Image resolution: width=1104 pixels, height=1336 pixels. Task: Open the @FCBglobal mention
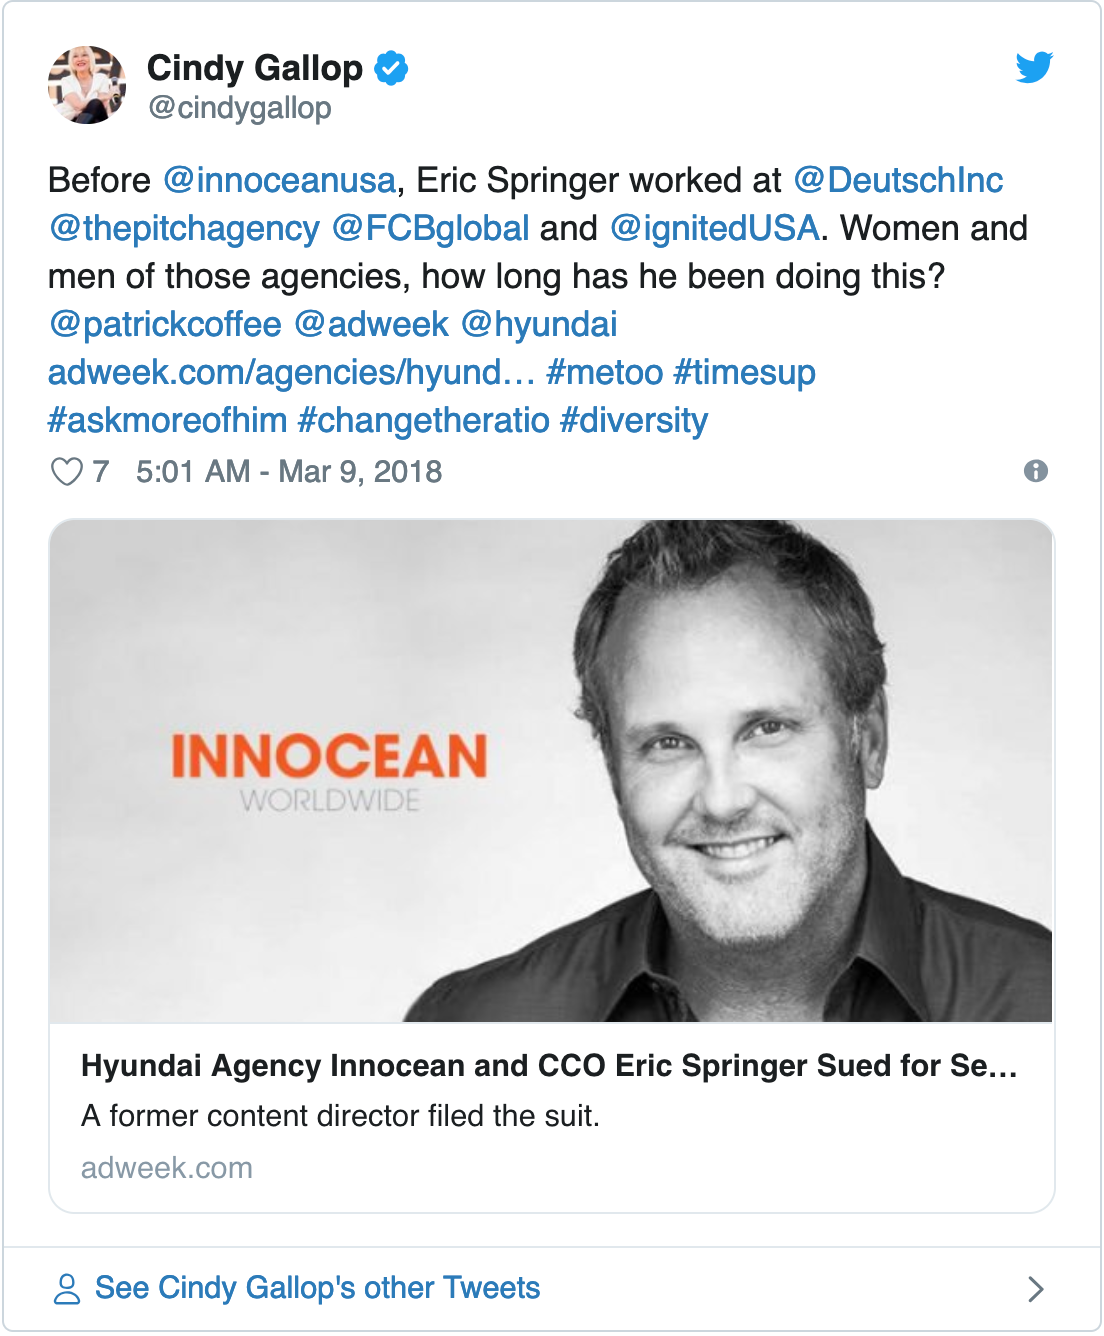[x=430, y=228]
